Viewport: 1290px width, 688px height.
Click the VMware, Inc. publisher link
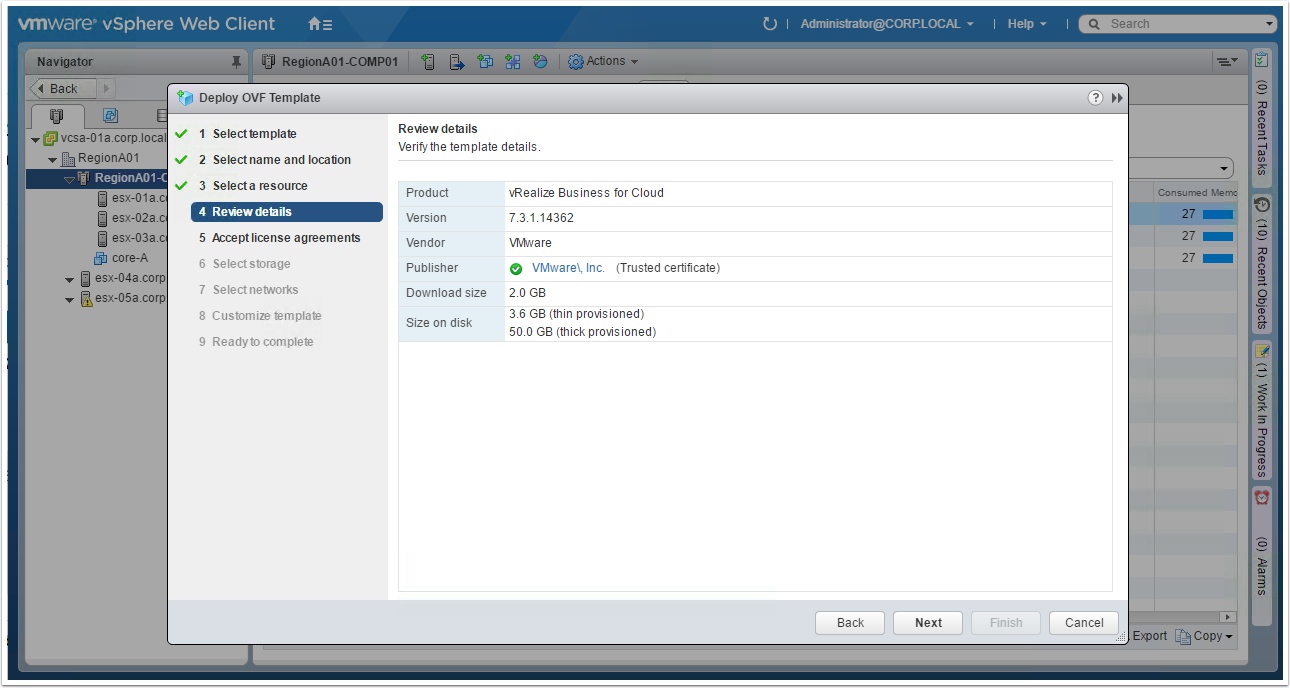[568, 268]
